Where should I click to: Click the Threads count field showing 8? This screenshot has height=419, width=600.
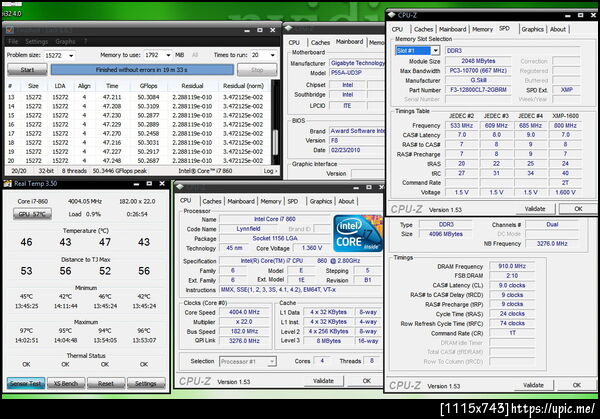(371, 361)
